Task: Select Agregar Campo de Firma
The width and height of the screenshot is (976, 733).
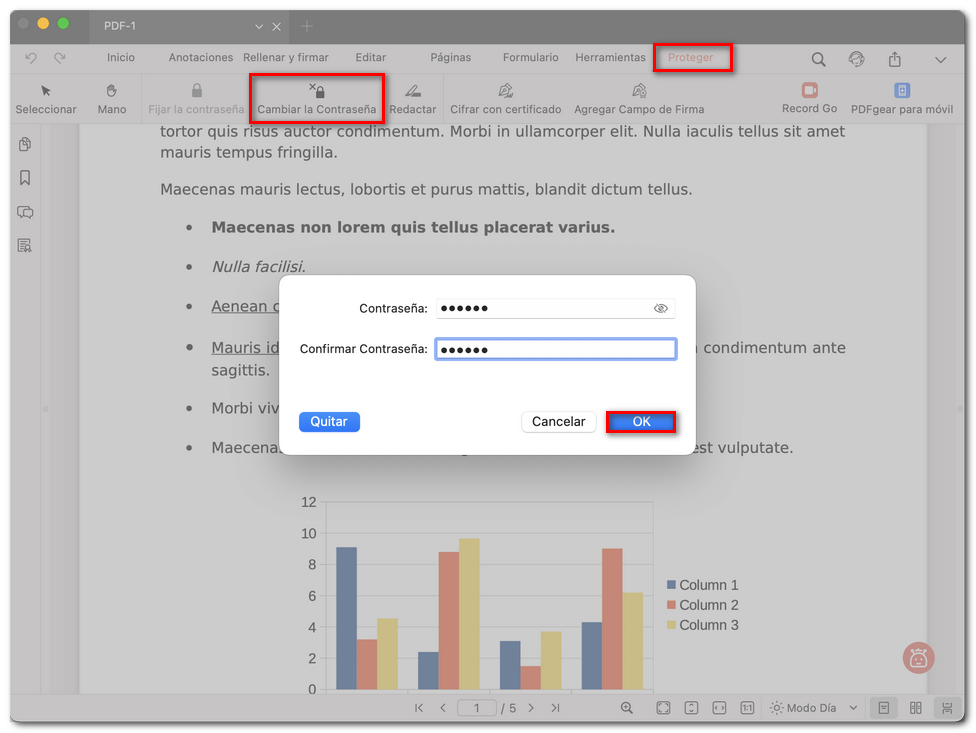Action: tap(639, 97)
